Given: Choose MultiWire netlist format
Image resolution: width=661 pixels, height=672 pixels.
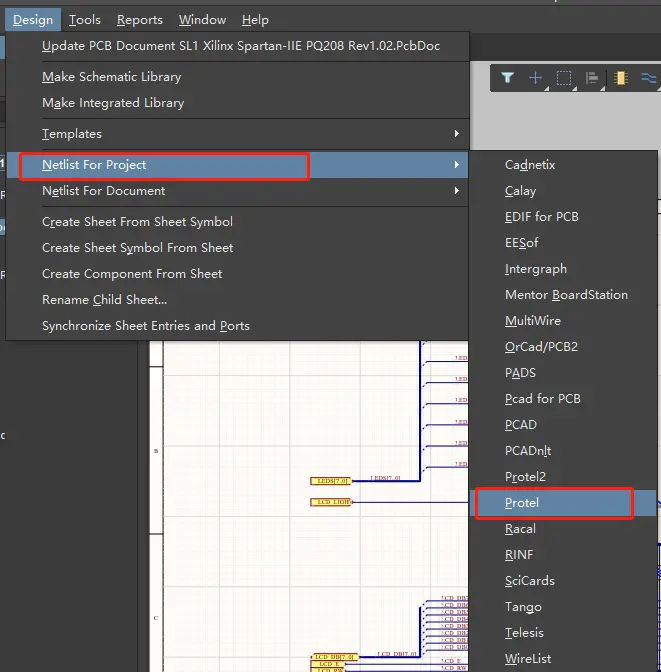Looking at the screenshot, I should point(564,321).
